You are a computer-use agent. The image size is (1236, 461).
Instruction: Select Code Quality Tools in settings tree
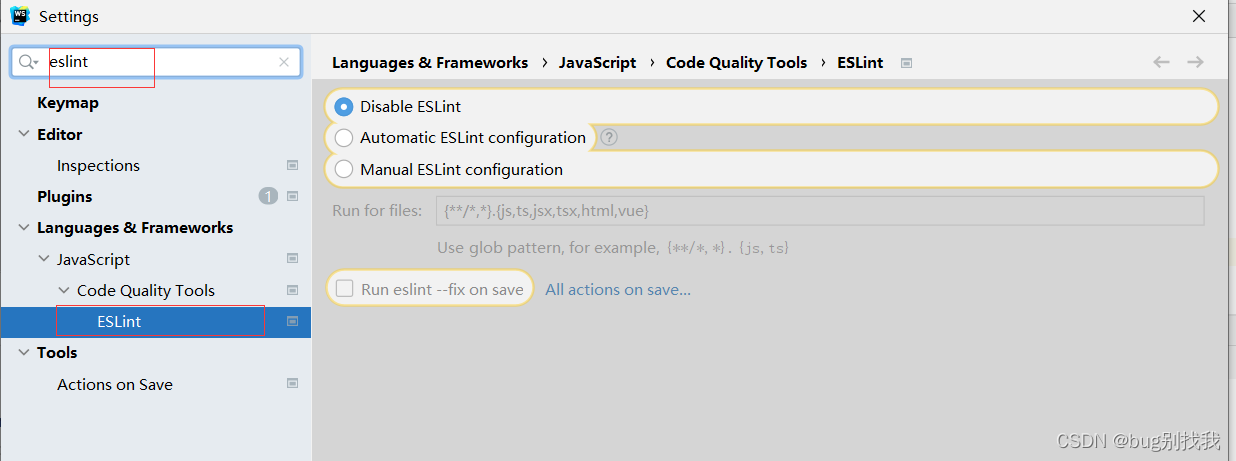(146, 290)
